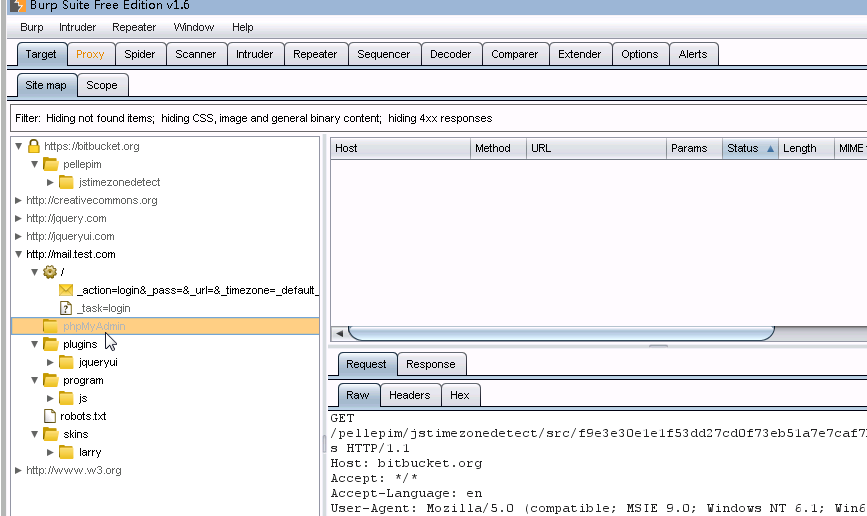Click the question mark page icon for _task=login

click(x=66, y=308)
